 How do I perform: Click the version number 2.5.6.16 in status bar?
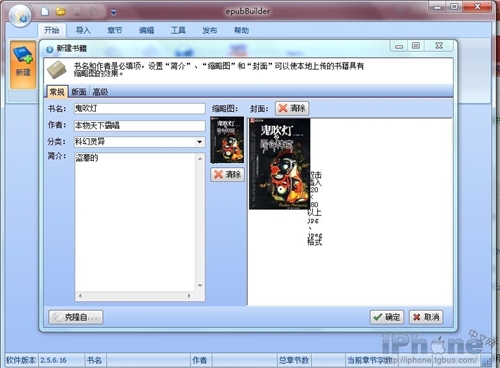[53, 360]
